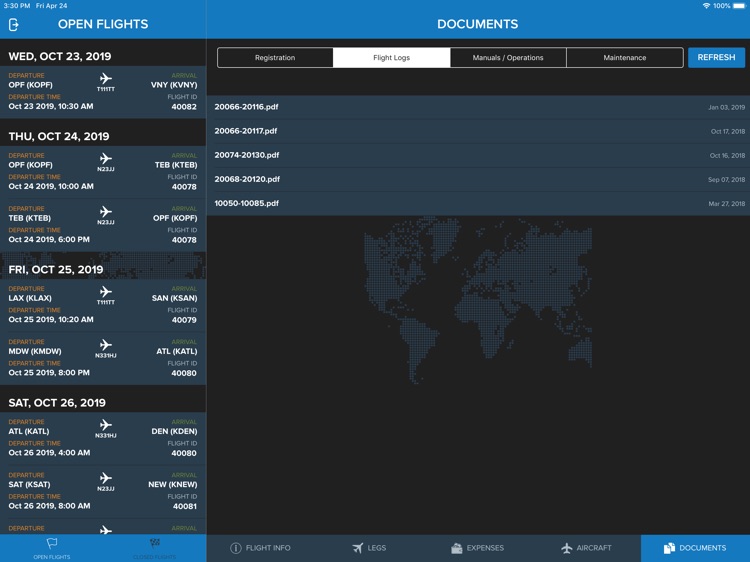Tap airplane icon of LAX to SAN flight
This screenshot has height=562, width=750.
pyautogui.click(x=106, y=291)
